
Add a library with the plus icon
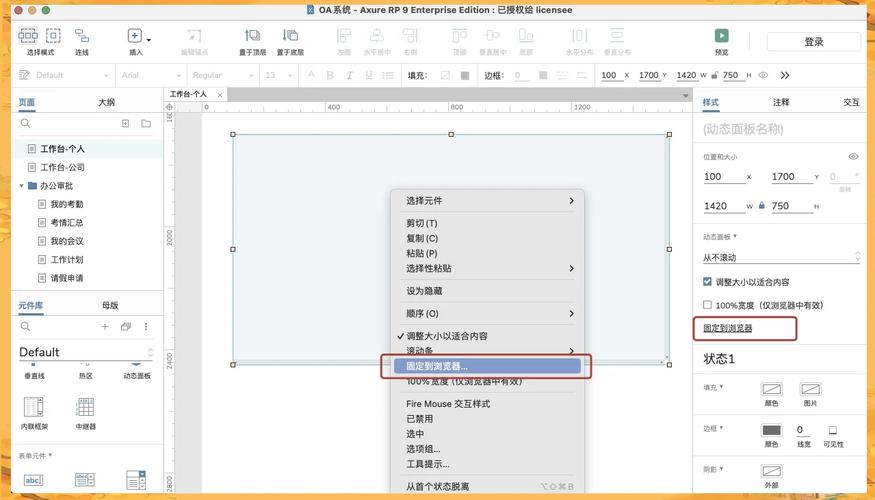[x=105, y=326]
